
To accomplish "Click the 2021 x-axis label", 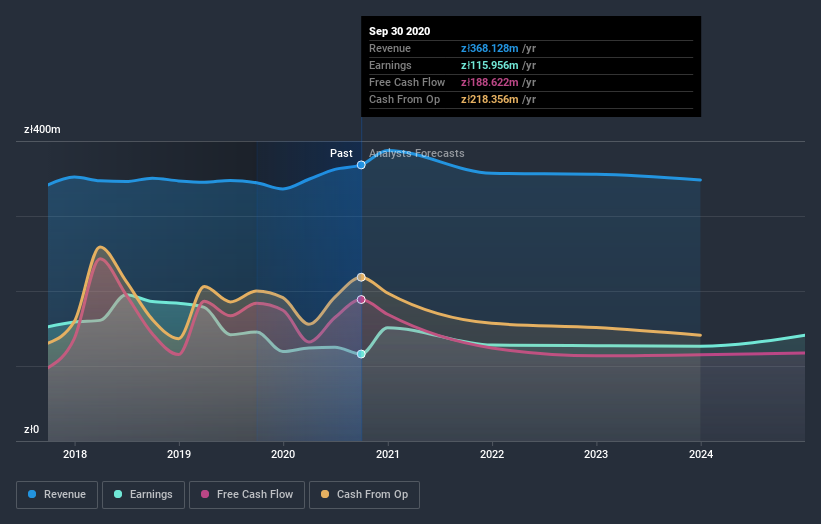I will (387, 454).
